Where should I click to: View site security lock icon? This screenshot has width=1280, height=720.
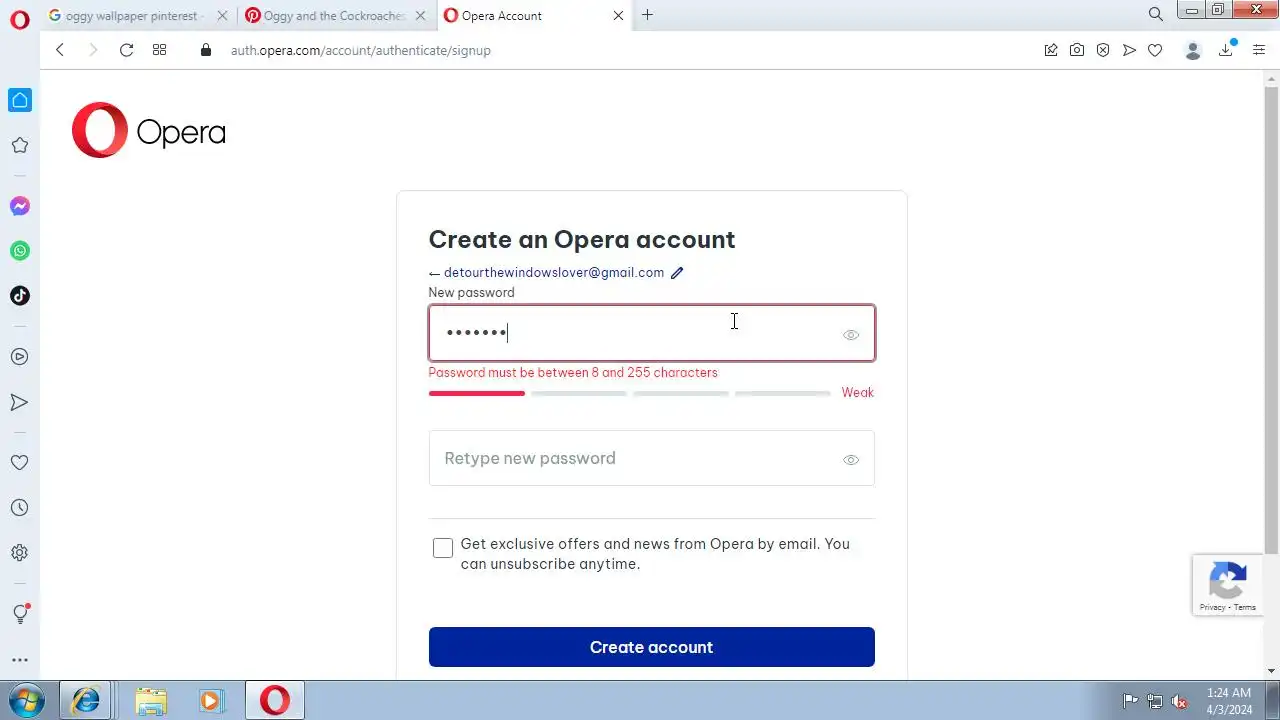(x=206, y=50)
